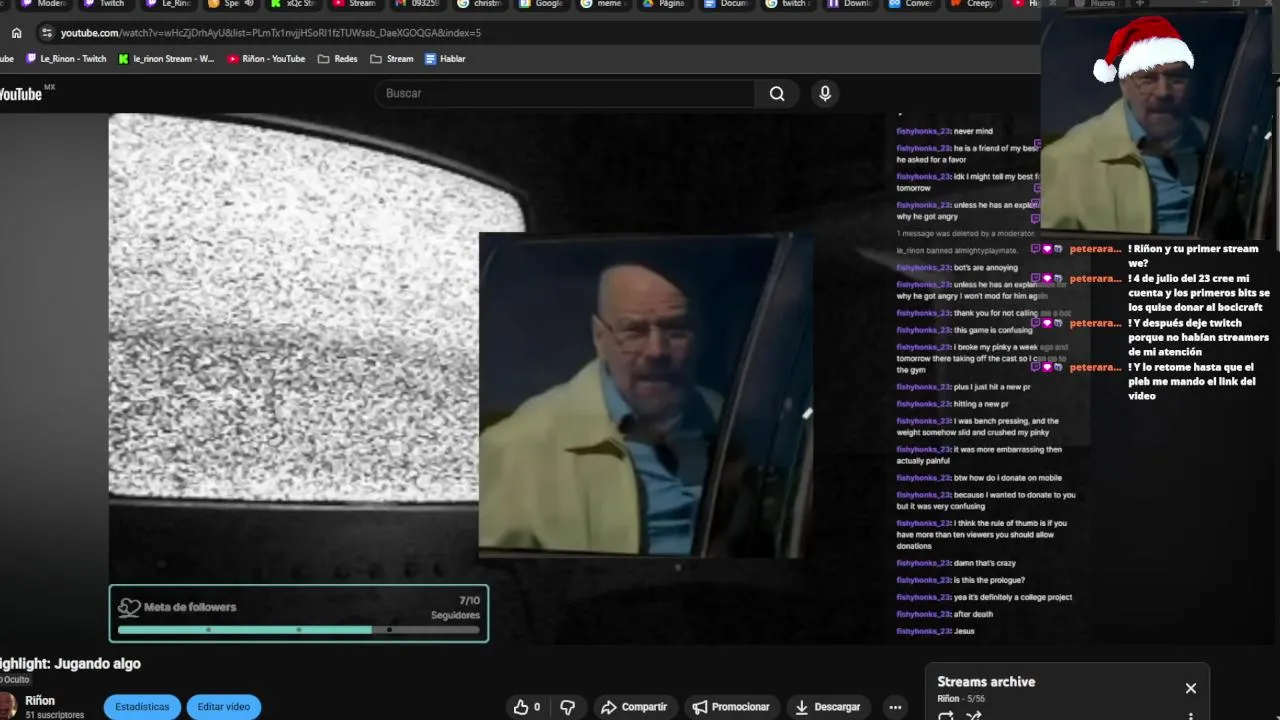Click the '7/10' followers count
1280x720 pixels.
469,601
